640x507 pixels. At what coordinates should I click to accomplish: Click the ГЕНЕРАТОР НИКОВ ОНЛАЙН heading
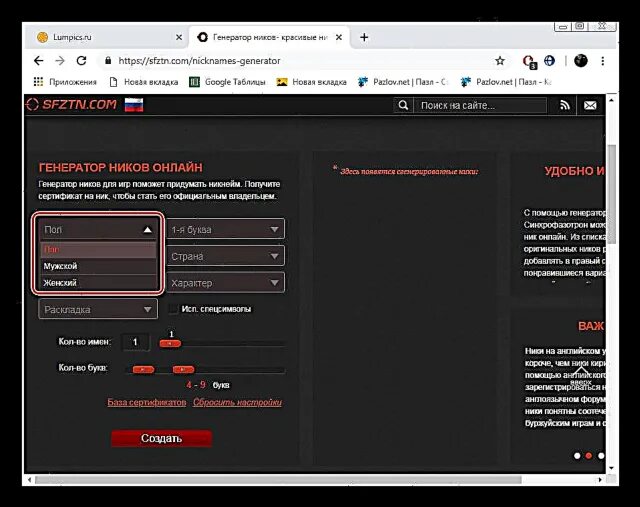point(120,167)
